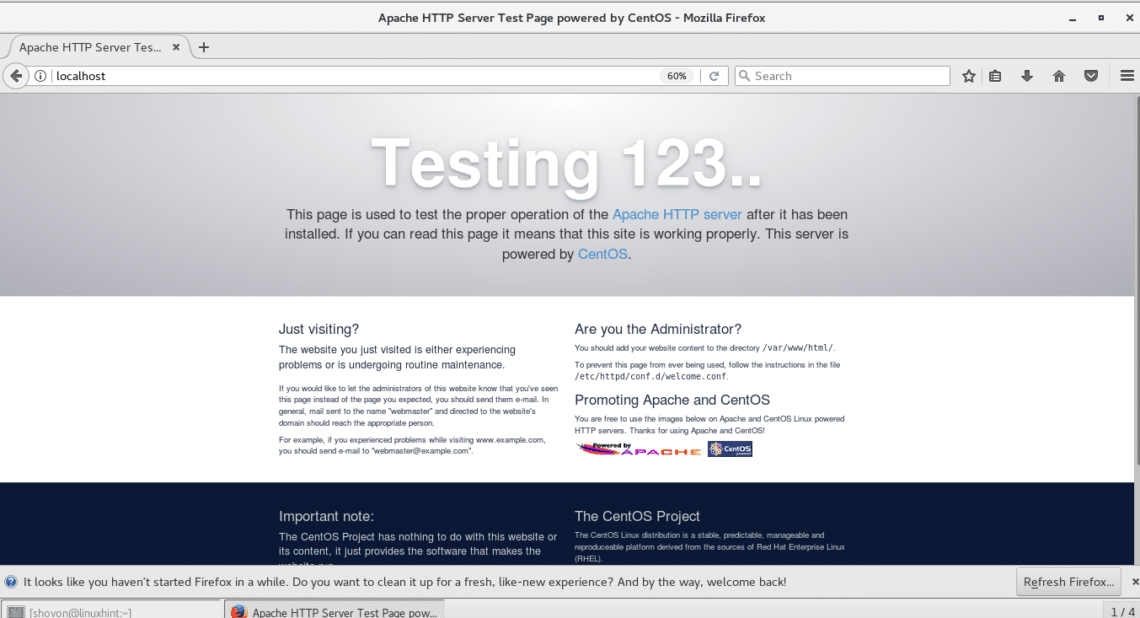Click The CentOS Project heading
The image size is (1140, 618).
pos(637,516)
